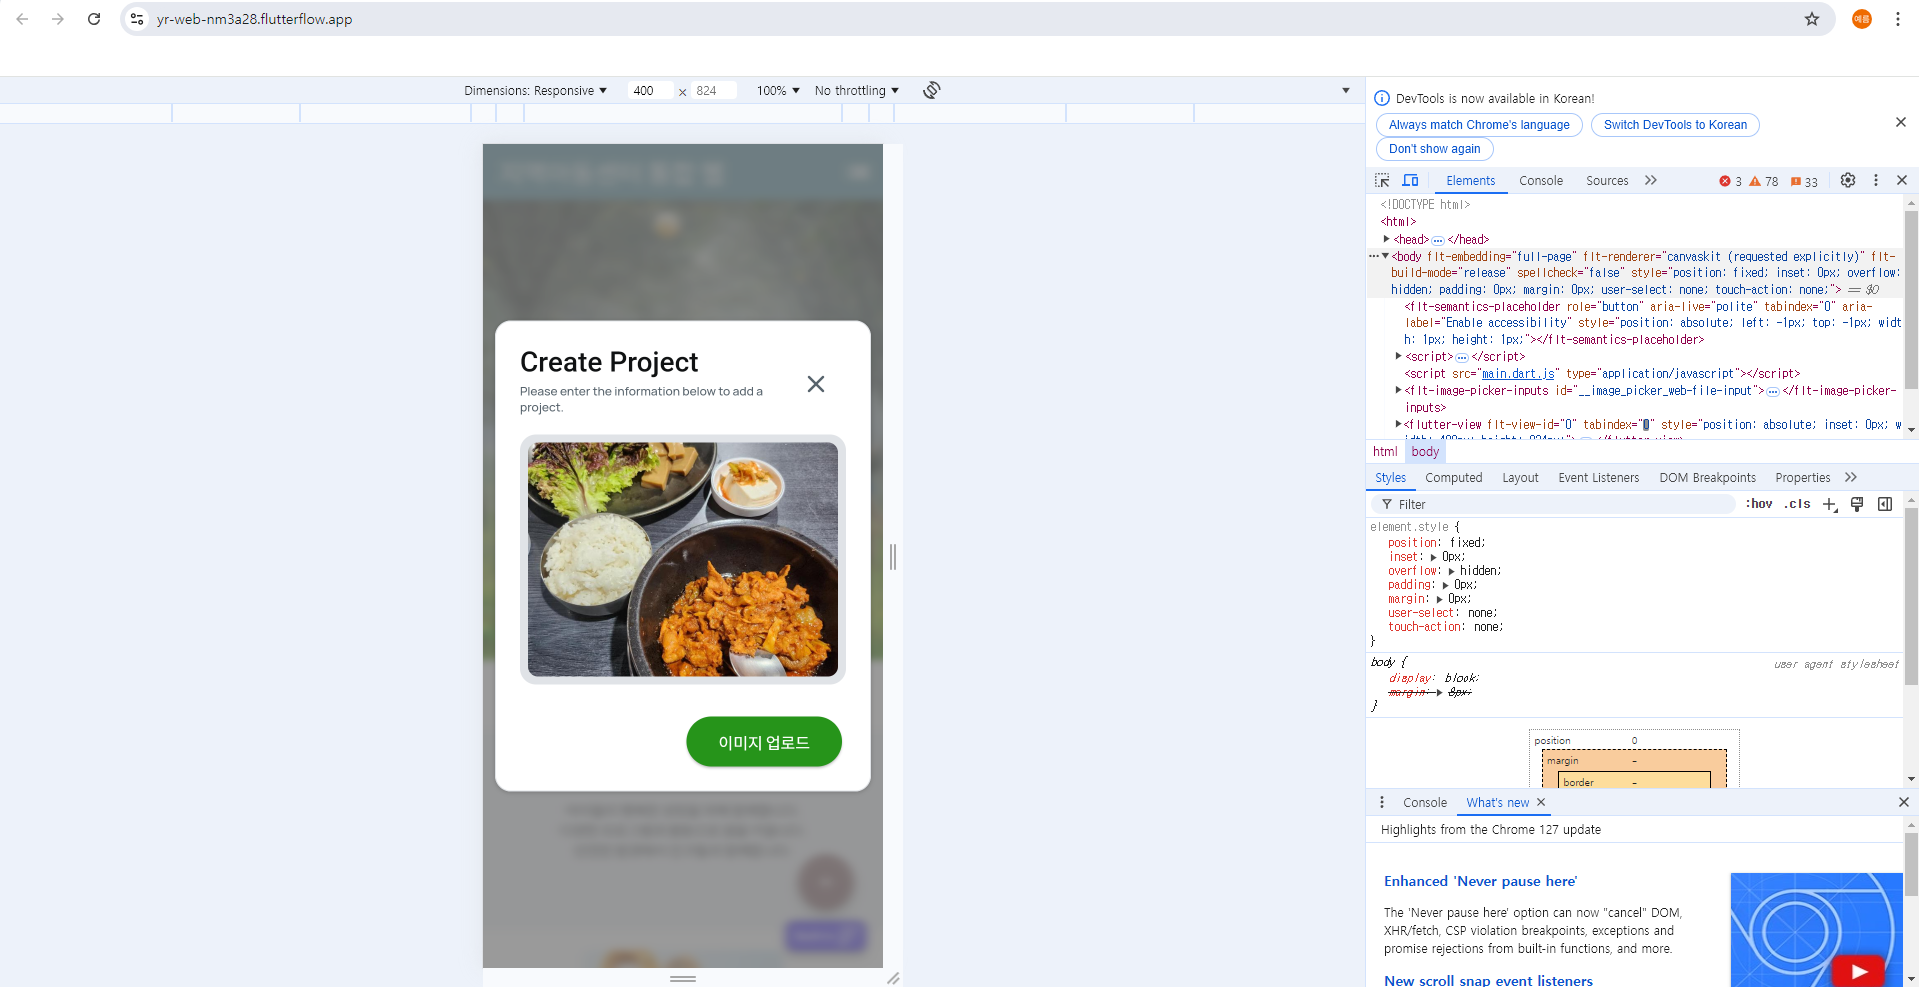Edit the viewport height field 824
The image size is (1919, 987).
point(714,90)
